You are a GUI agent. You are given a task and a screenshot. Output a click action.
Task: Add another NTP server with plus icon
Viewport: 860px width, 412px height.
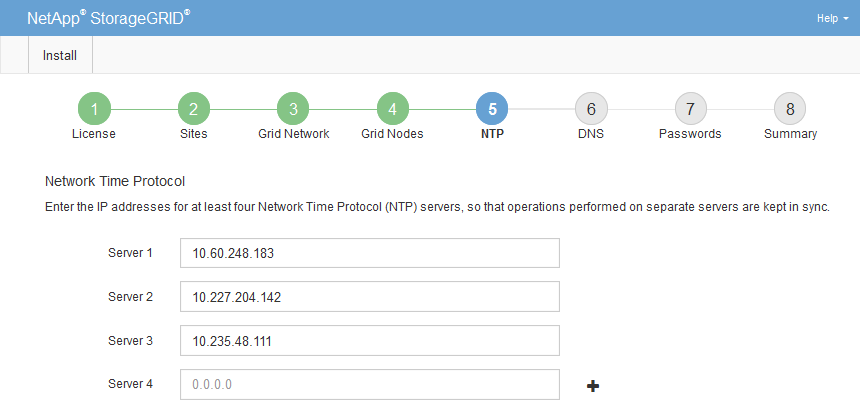(593, 385)
